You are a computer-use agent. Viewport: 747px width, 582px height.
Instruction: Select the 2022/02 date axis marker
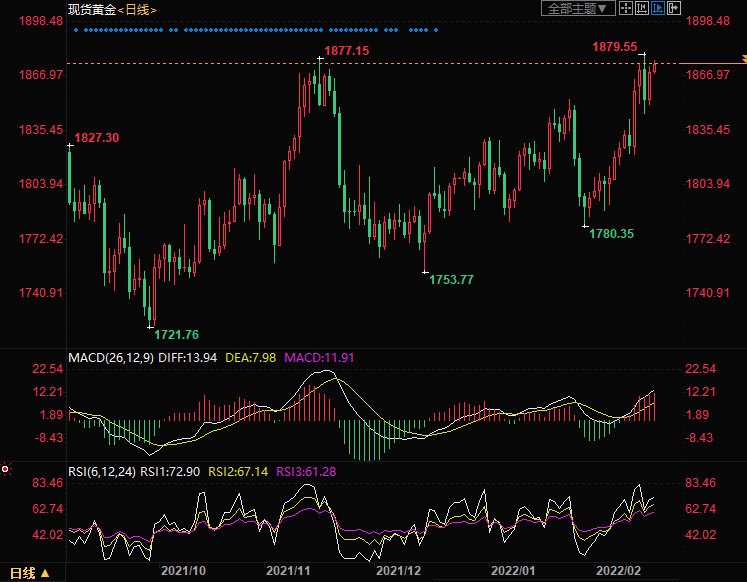point(618,570)
